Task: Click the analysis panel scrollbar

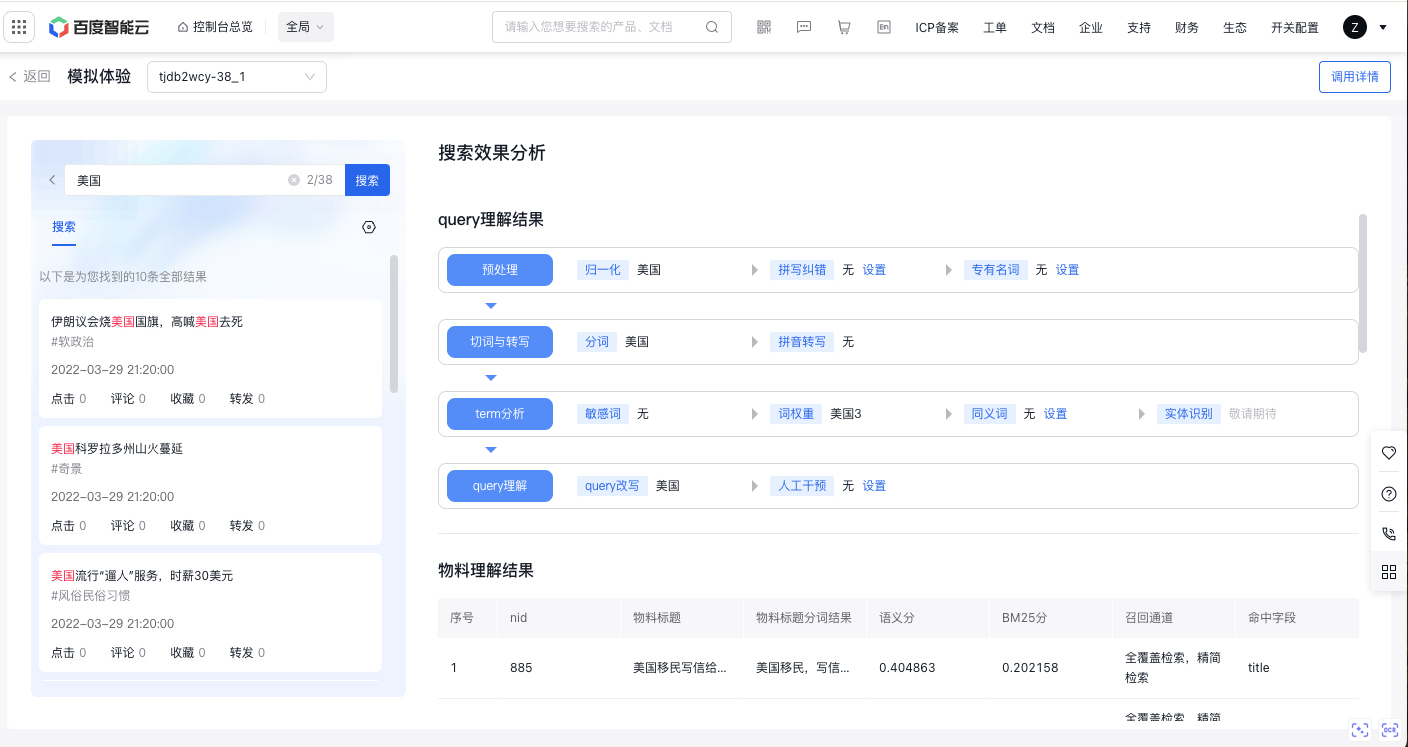Action: tap(1363, 283)
